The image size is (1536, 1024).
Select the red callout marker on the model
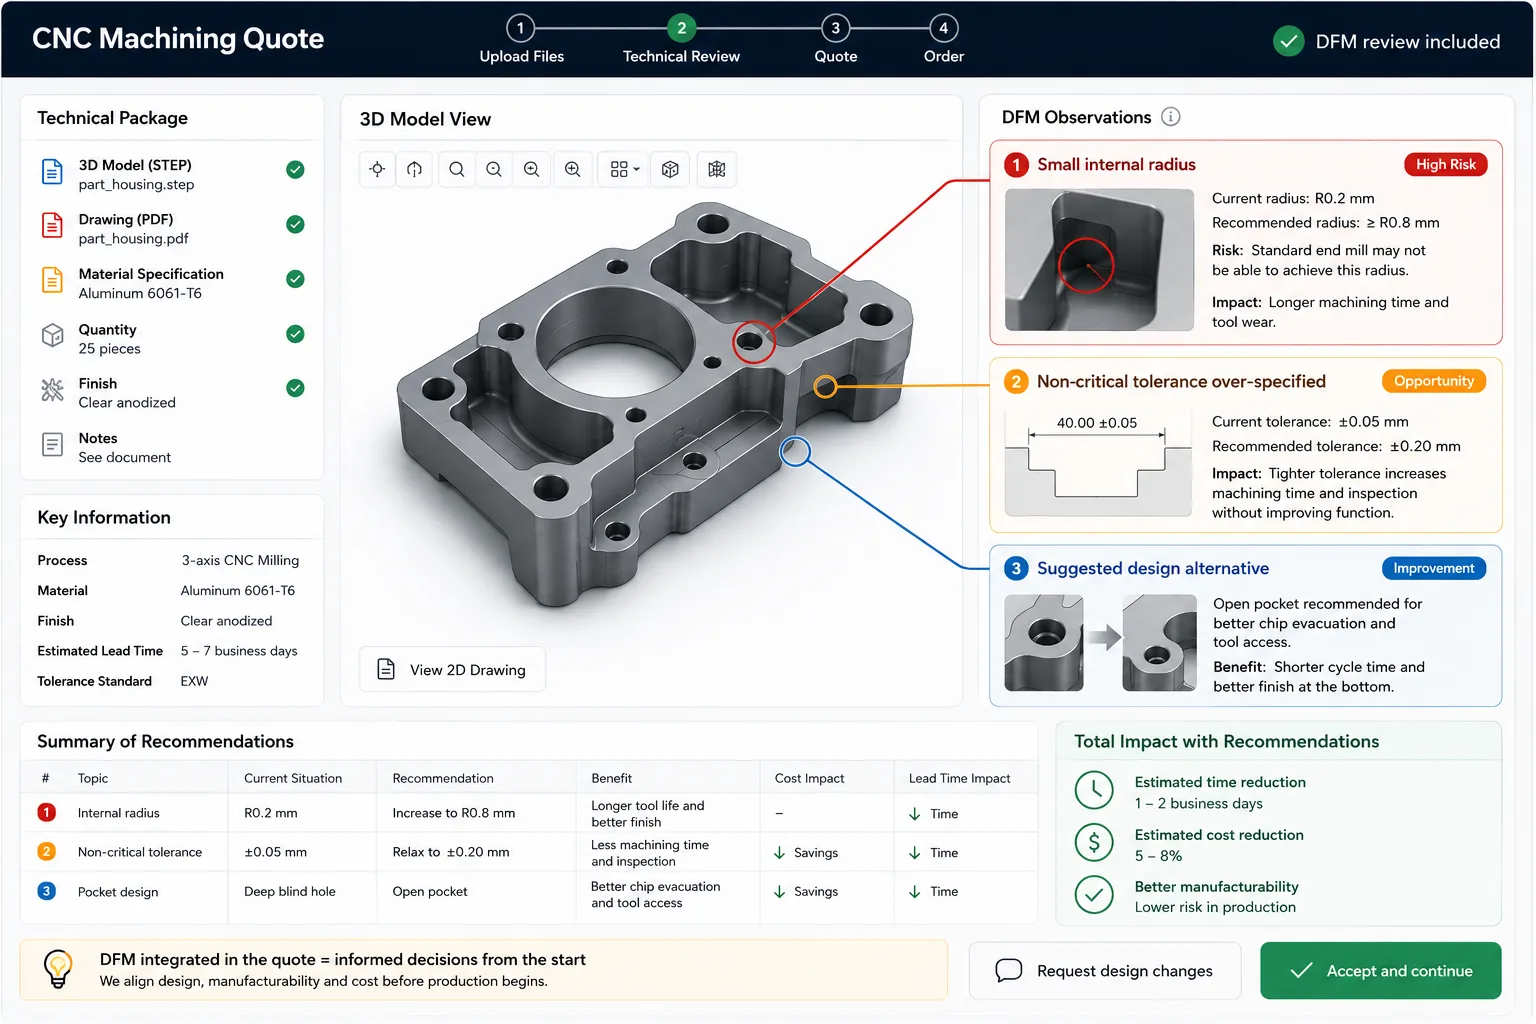[754, 342]
